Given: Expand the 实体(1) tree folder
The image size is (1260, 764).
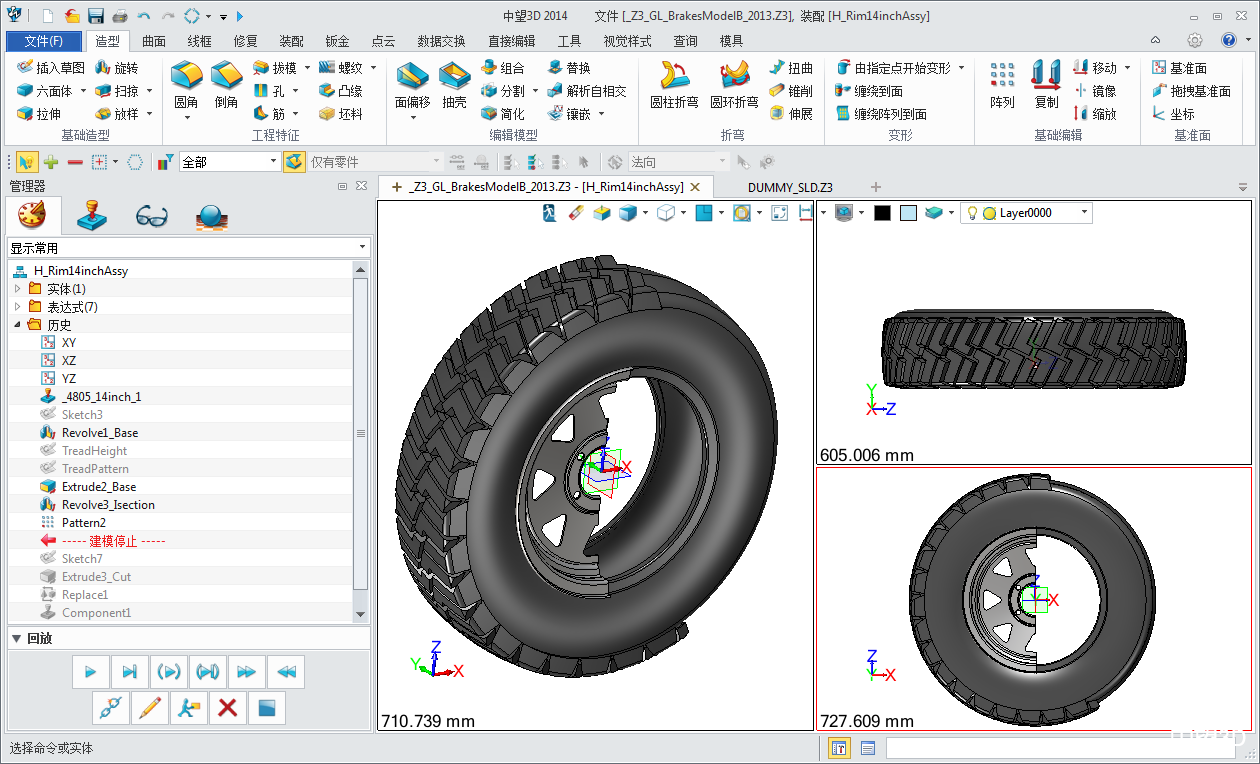Looking at the screenshot, I should point(17,289).
